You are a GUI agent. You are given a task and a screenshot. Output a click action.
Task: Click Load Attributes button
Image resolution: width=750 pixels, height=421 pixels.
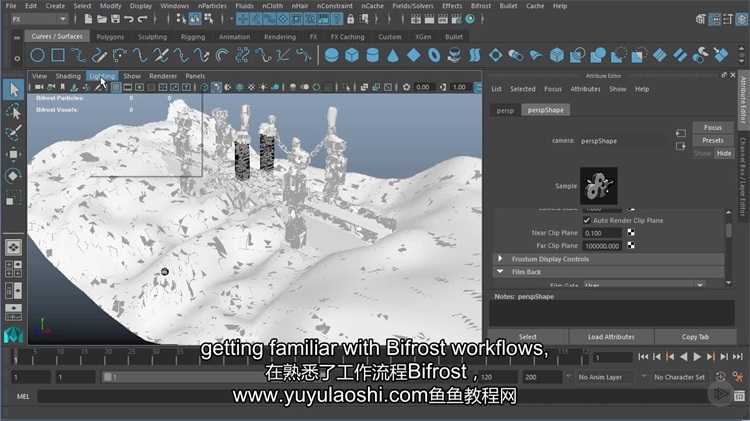(x=611, y=337)
